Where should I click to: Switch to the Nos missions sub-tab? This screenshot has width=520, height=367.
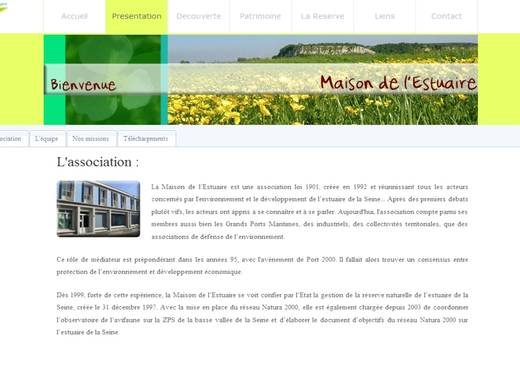coord(91,139)
